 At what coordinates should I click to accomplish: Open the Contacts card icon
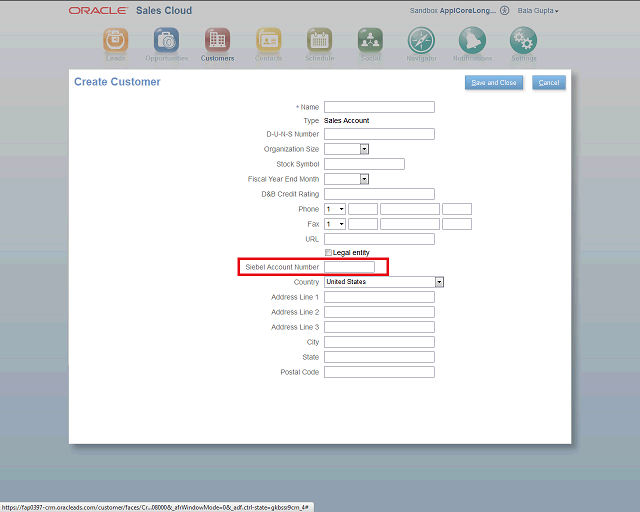point(268,40)
